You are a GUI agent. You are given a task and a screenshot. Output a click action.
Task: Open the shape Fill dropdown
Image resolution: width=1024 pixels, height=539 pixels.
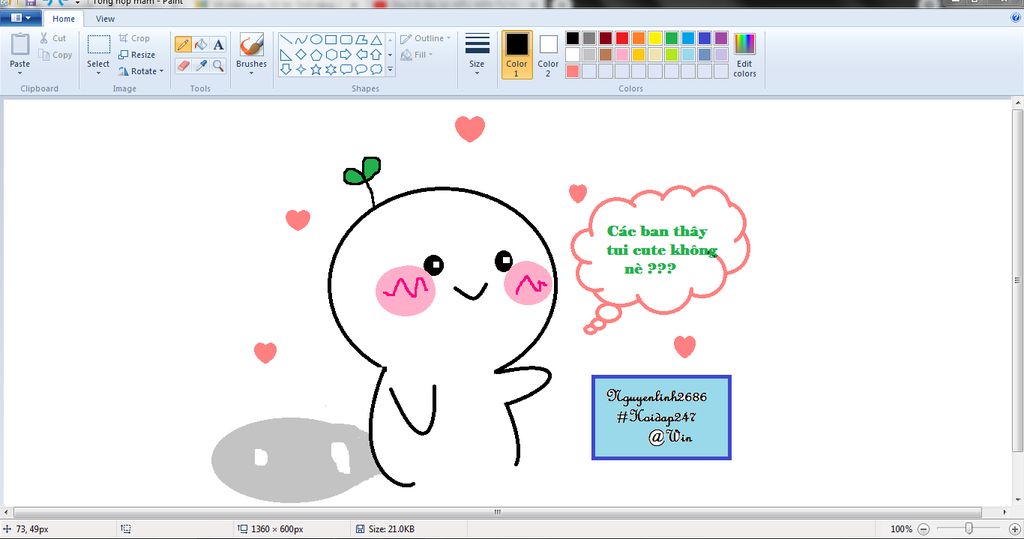pos(417,55)
